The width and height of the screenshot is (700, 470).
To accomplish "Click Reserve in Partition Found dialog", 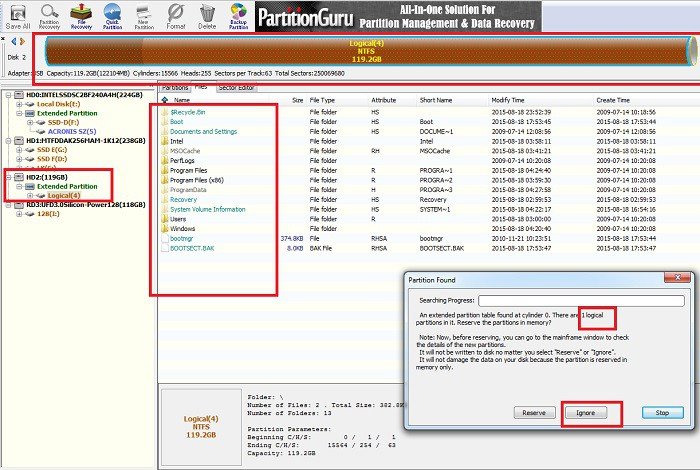I will coord(534,413).
